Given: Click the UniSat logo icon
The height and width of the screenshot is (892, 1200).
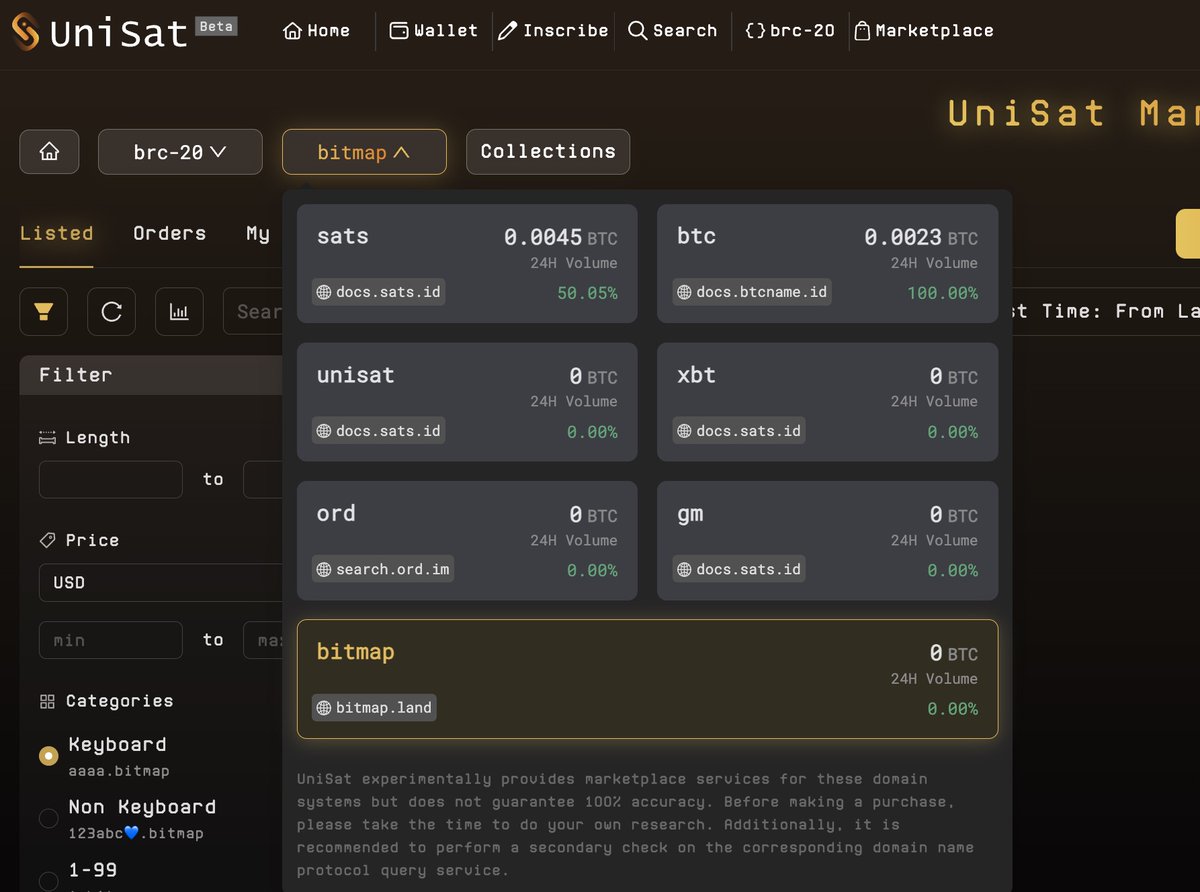Looking at the screenshot, I should coord(25,31).
